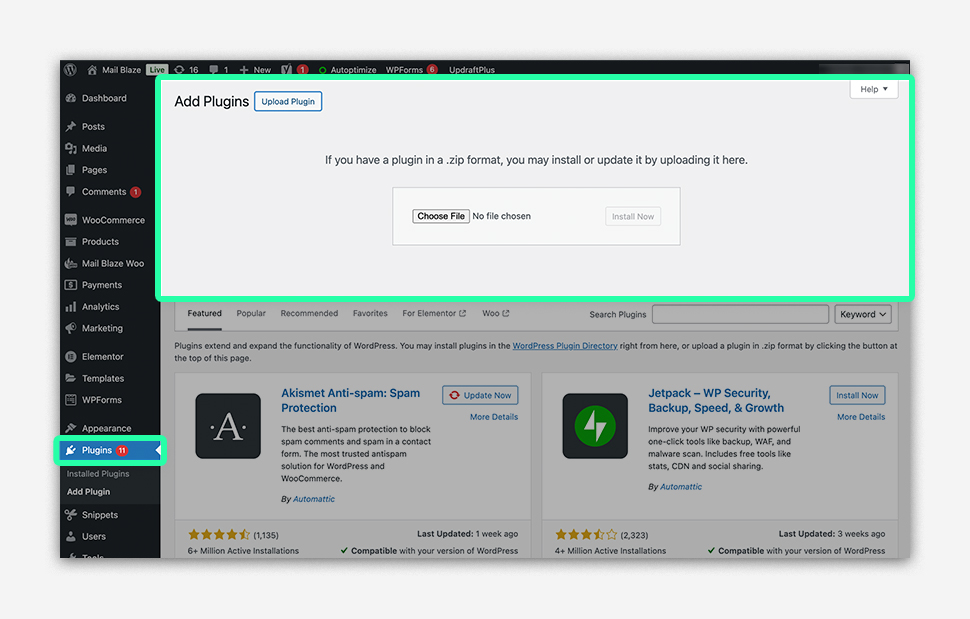Image resolution: width=970 pixels, height=619 pixels.
Task: Click the Live status badge
Action: 157,70
